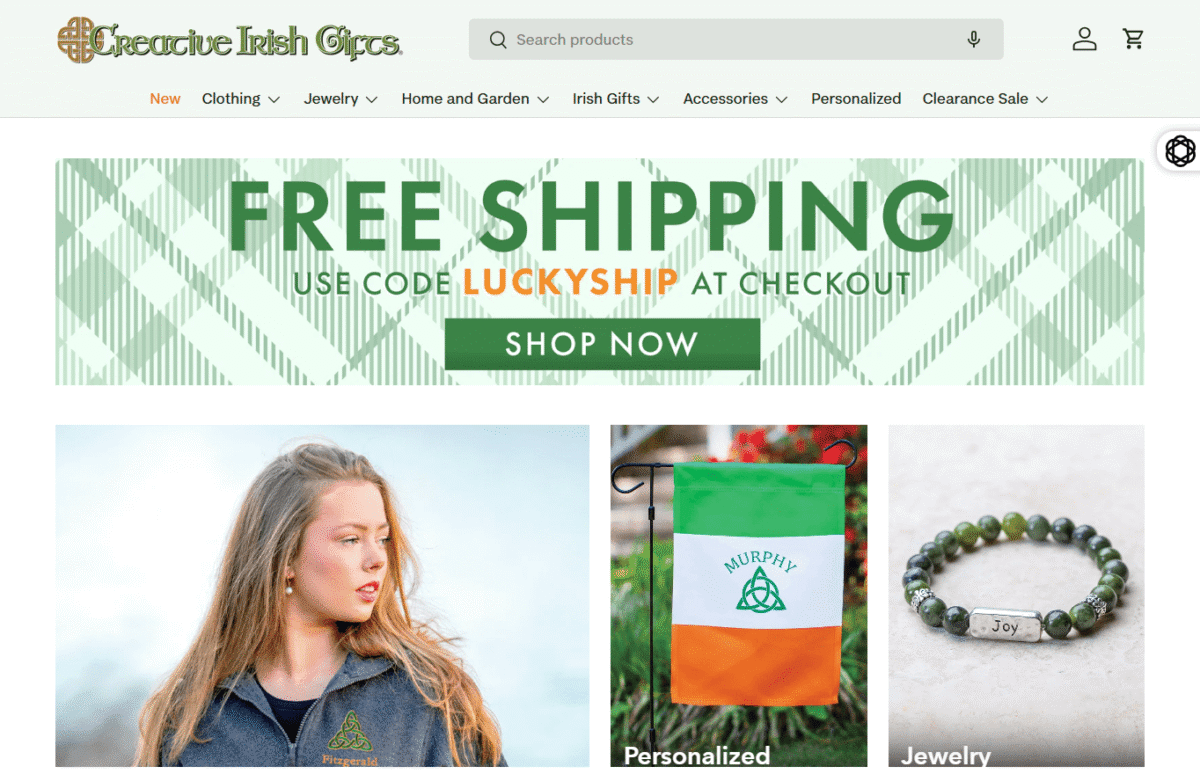Open the accessibility widget icon

coord(1180,151)
